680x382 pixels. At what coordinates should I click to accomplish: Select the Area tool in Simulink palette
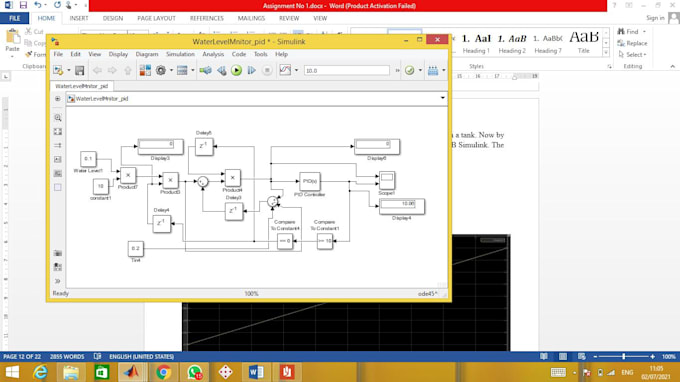58,187
